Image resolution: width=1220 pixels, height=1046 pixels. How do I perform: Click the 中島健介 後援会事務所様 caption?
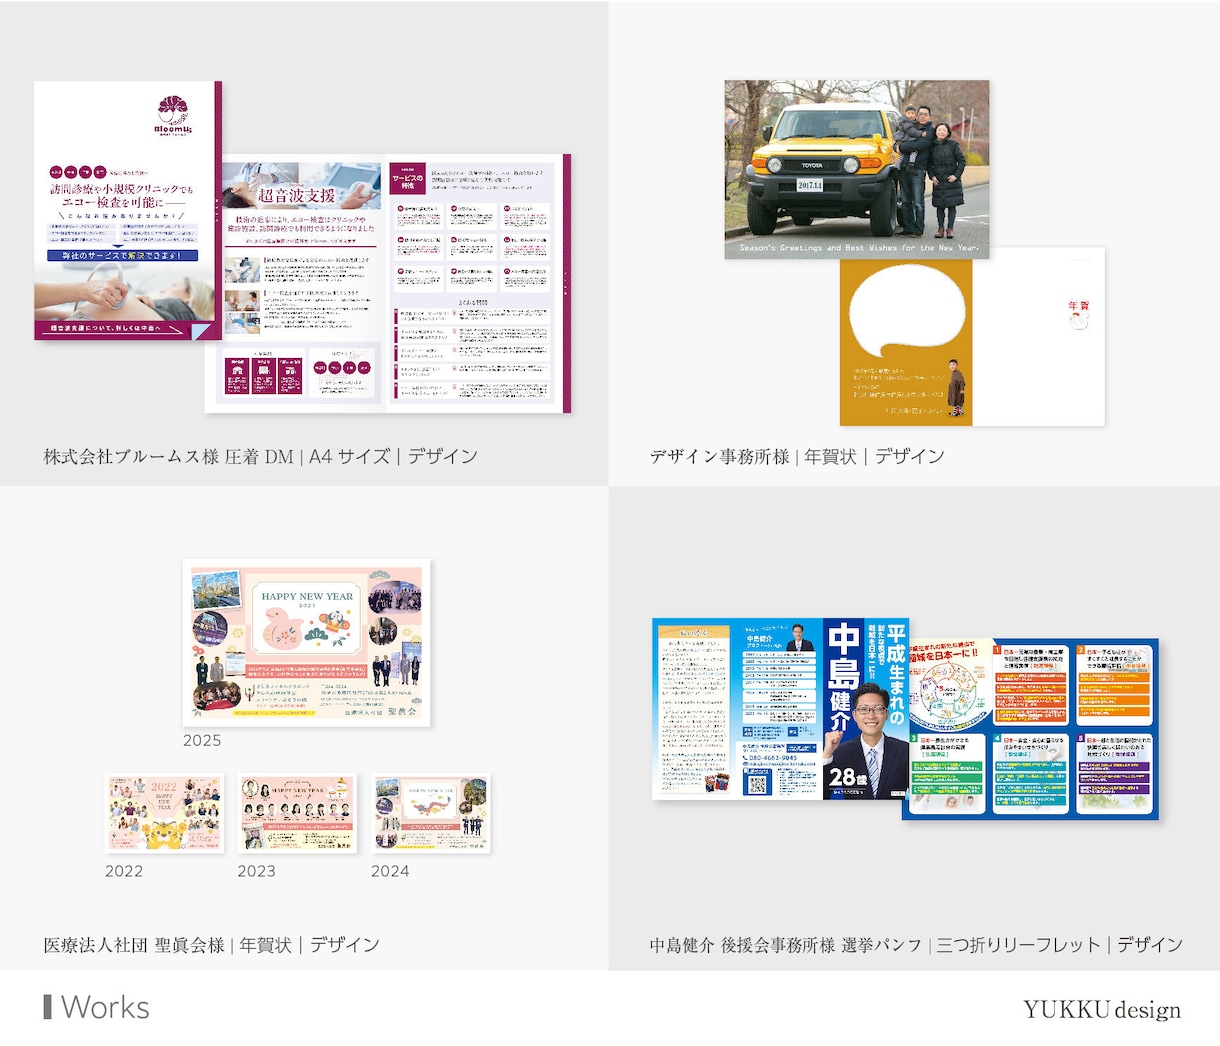[916, 945]
